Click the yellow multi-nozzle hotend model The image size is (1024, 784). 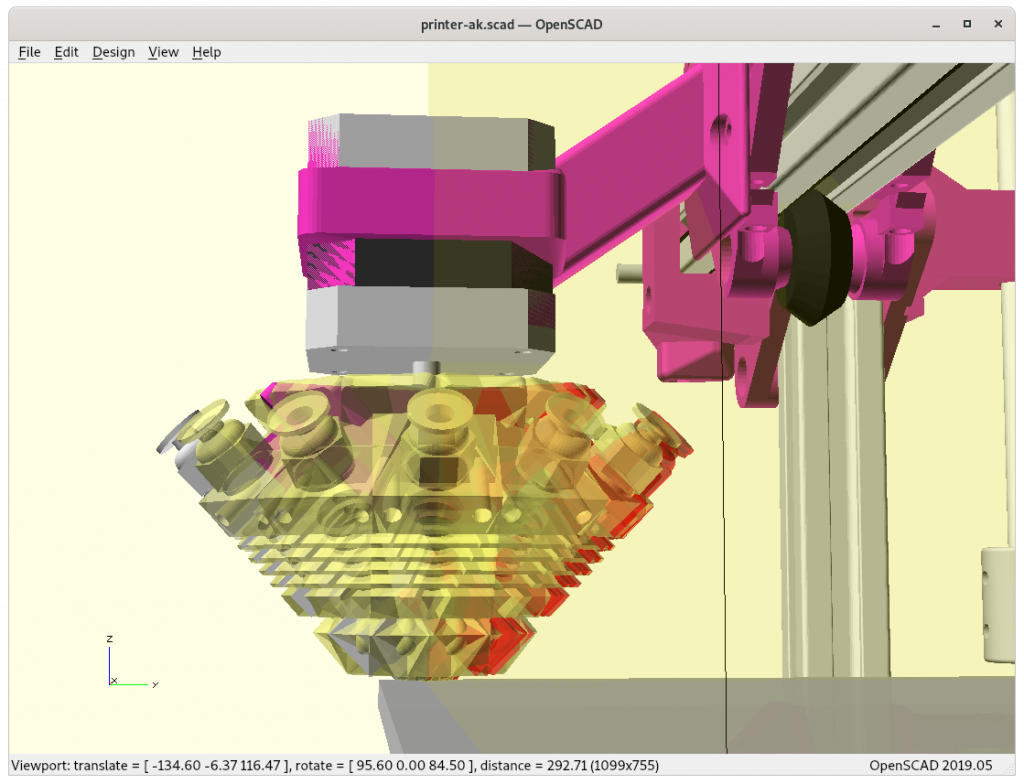click(424, 529)
